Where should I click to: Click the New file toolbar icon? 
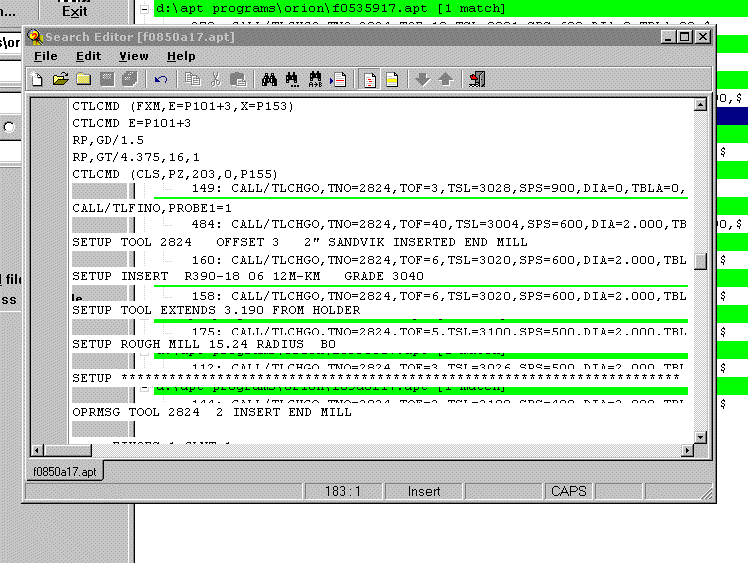click(37, 79)
